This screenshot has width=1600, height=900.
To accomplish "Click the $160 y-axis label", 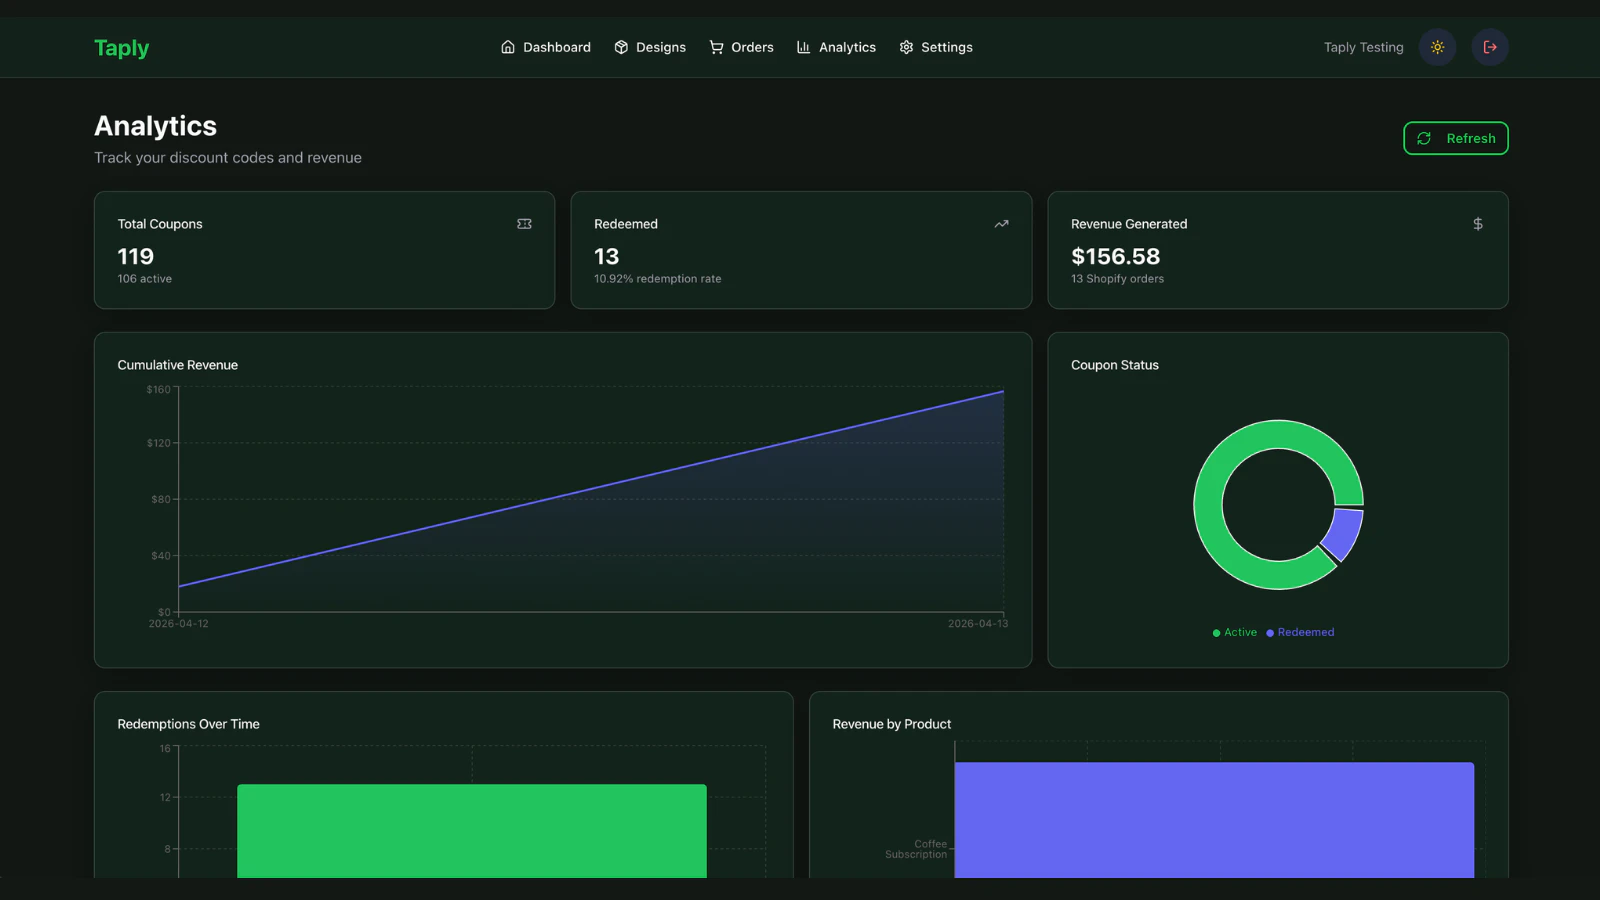I will click(x=159, y=390).
